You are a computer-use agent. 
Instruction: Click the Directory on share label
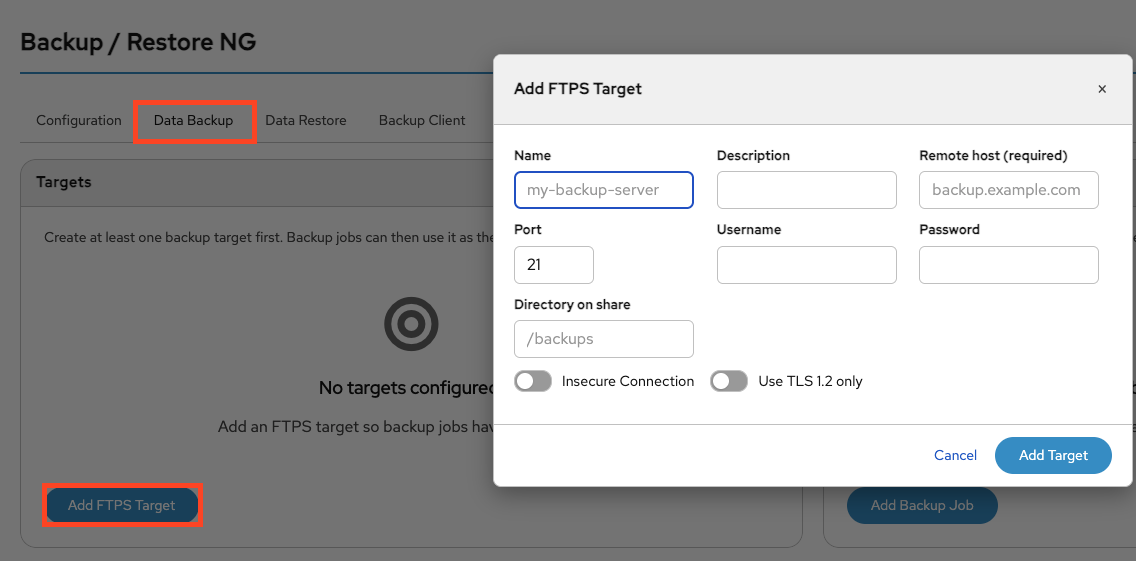(x=572, y=304)
